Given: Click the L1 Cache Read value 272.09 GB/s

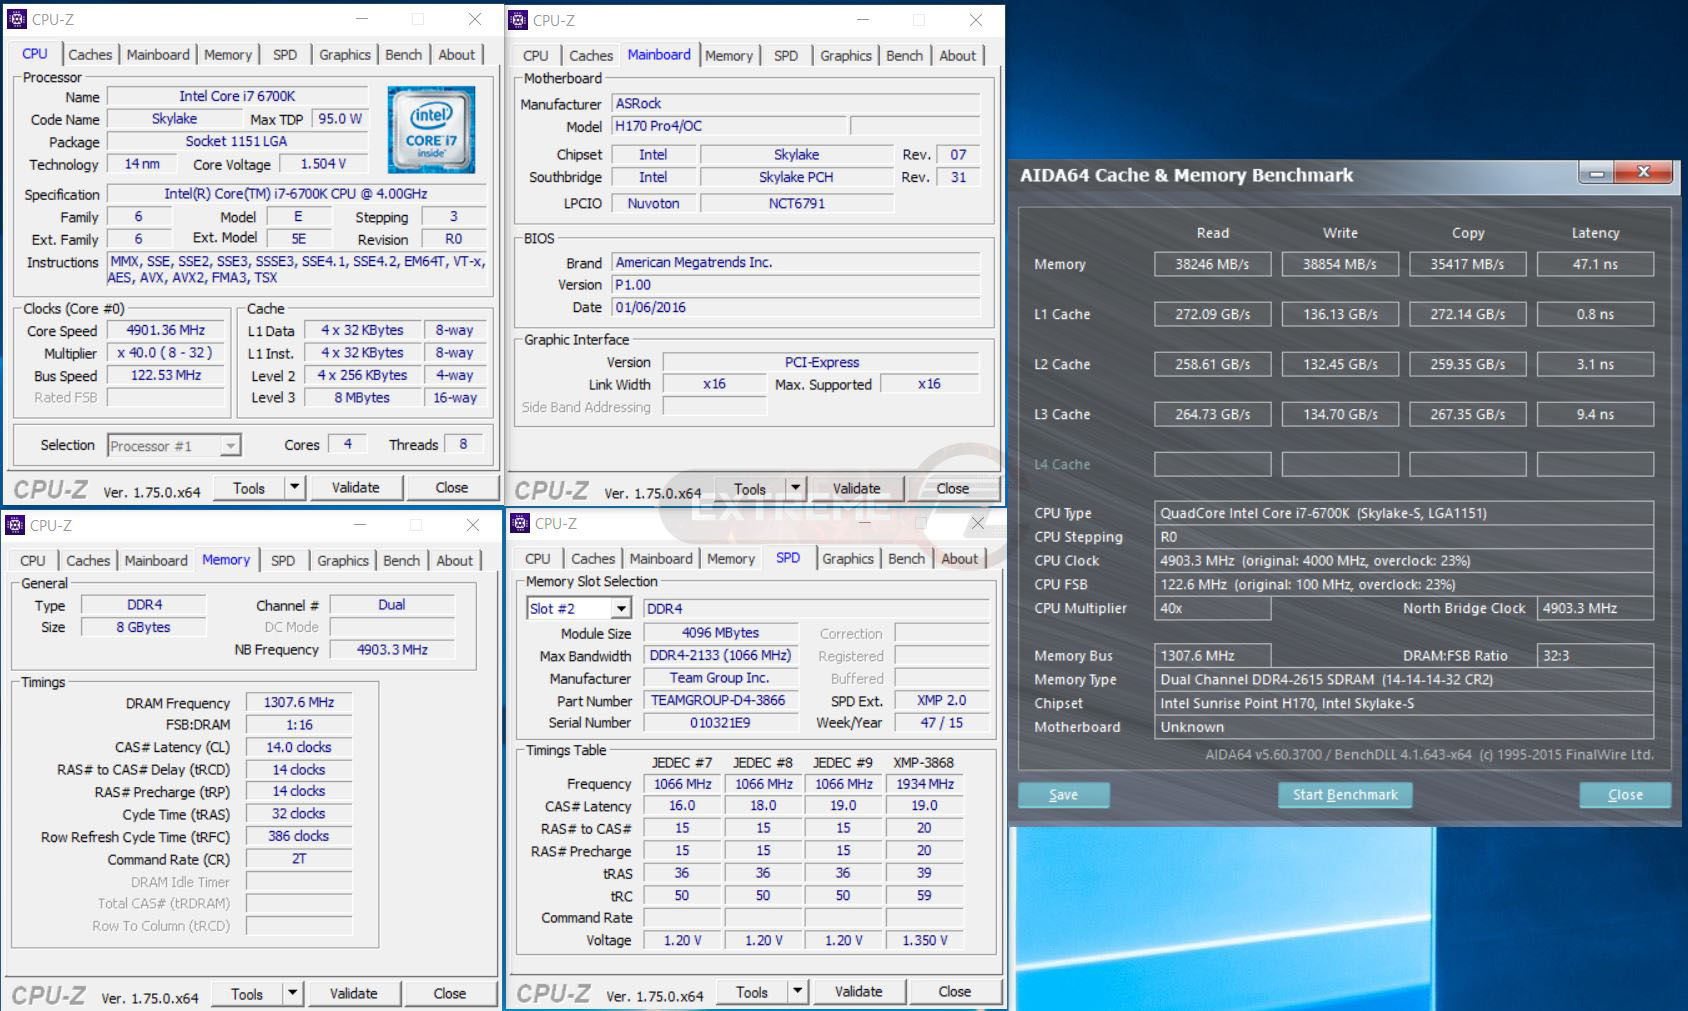Looking at the screenshot, I should [x=1212, y=314].
